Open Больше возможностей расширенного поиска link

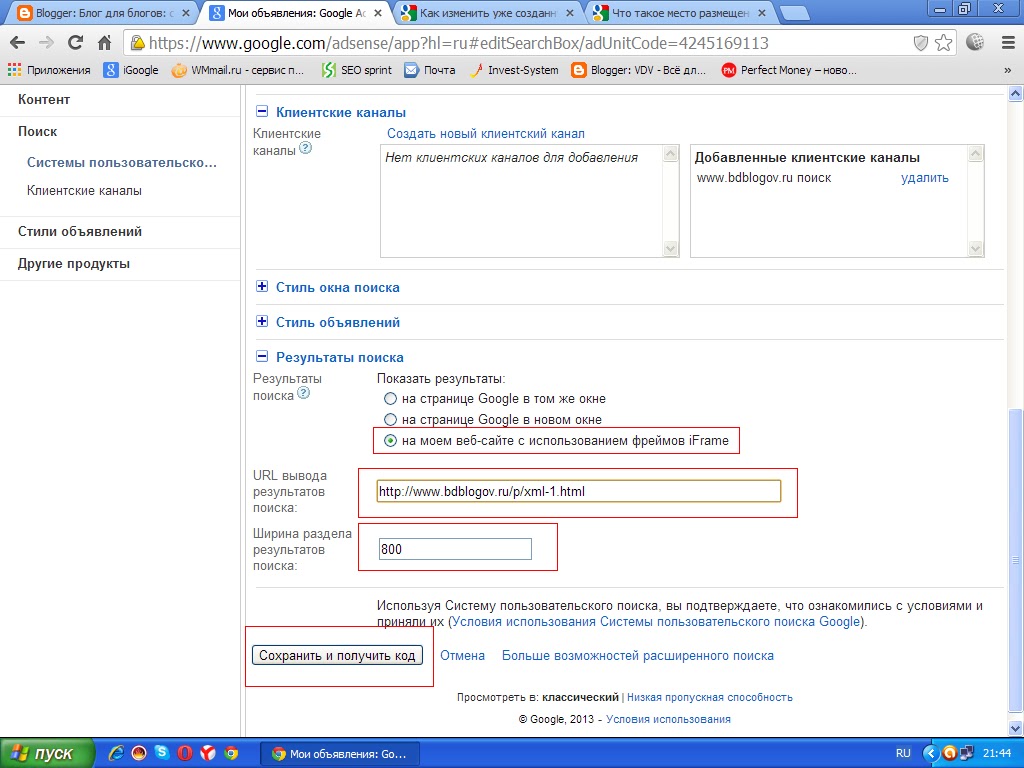click(637, 656)
